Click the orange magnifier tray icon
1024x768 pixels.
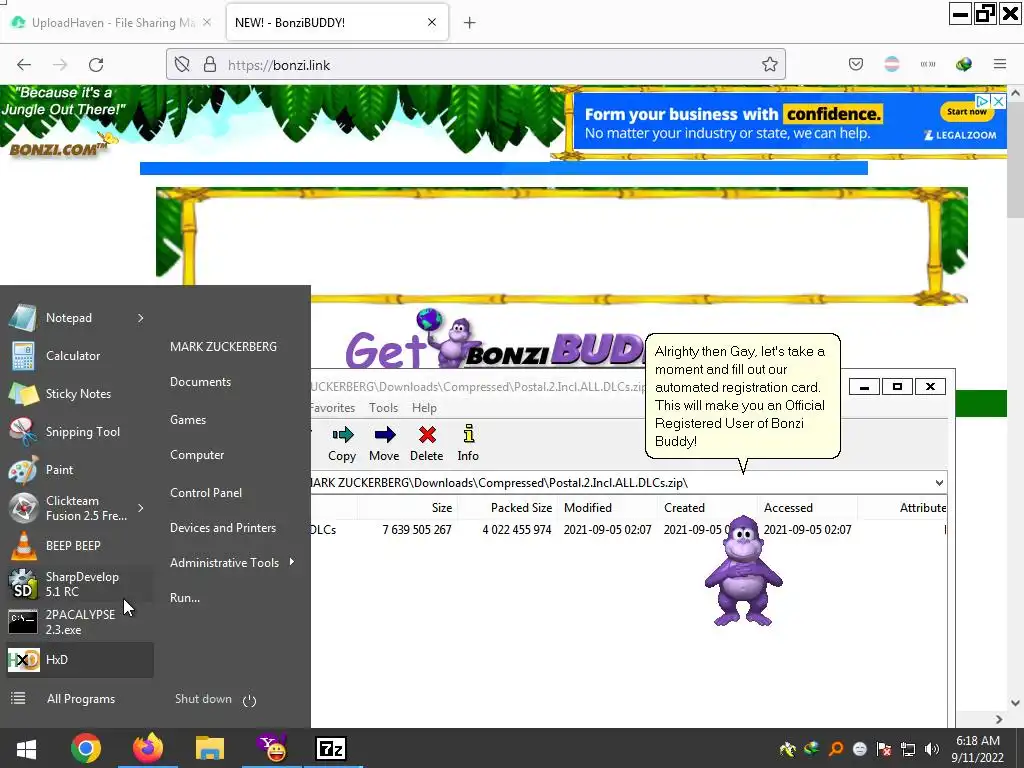point(835,749)
